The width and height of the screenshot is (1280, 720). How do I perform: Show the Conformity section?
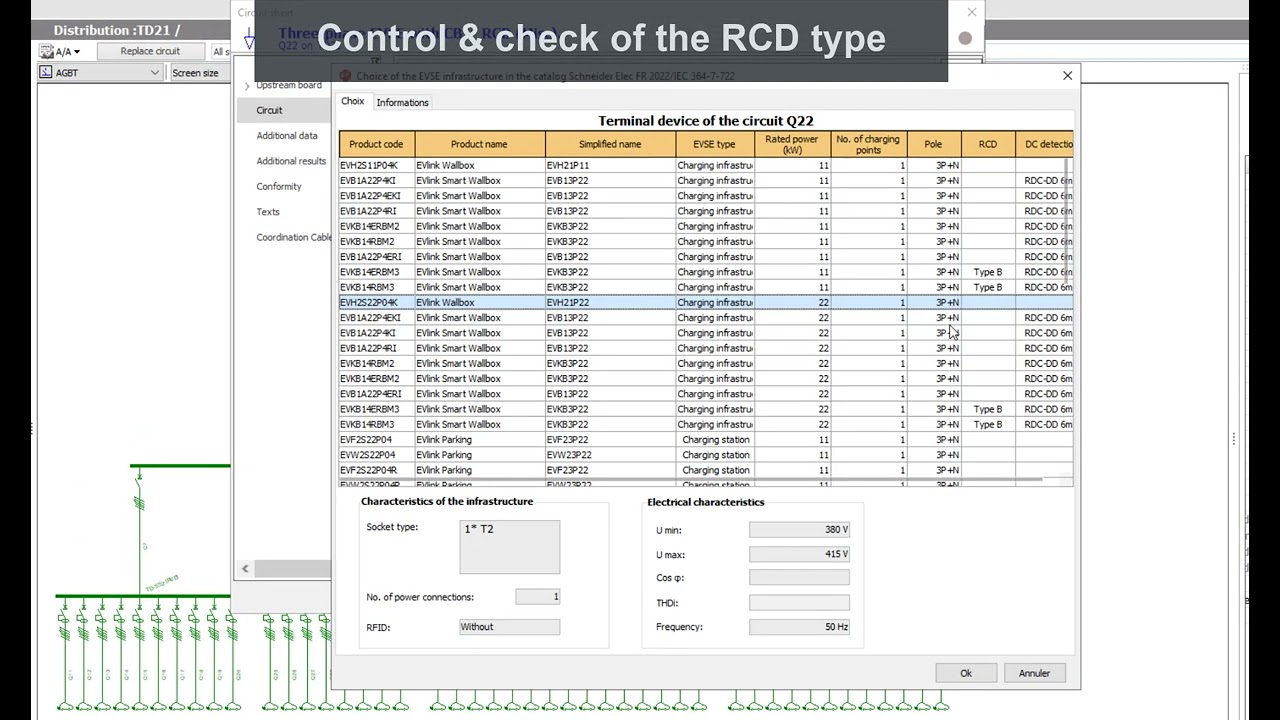click(278, 186)
